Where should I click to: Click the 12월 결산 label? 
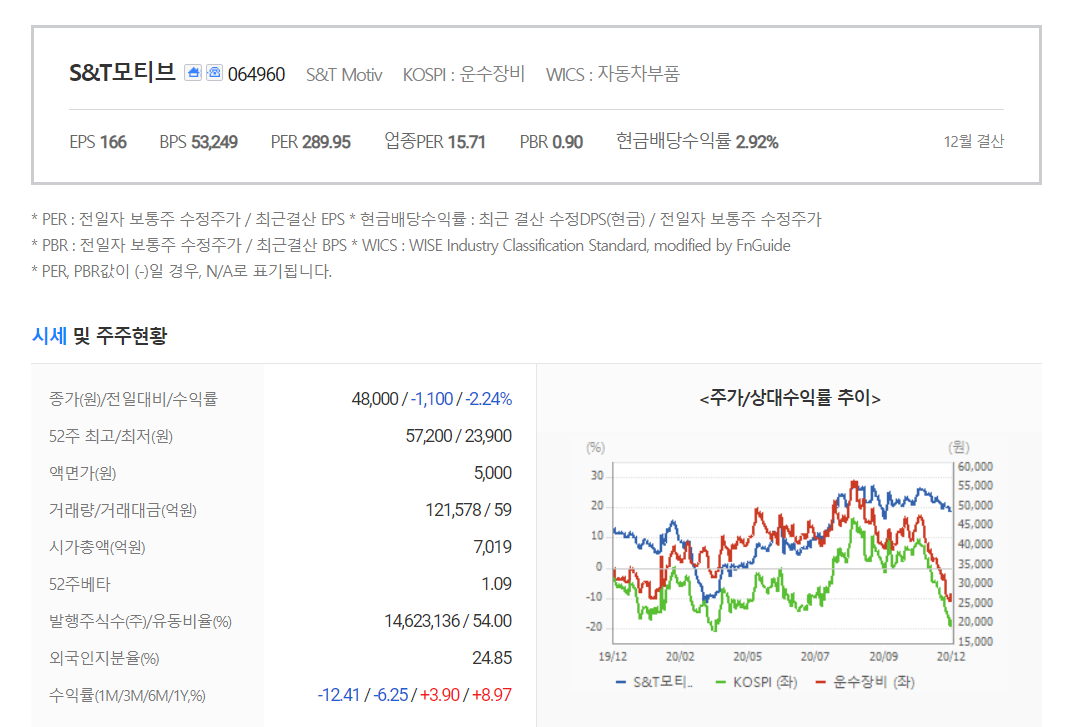[x=974, y=141]
